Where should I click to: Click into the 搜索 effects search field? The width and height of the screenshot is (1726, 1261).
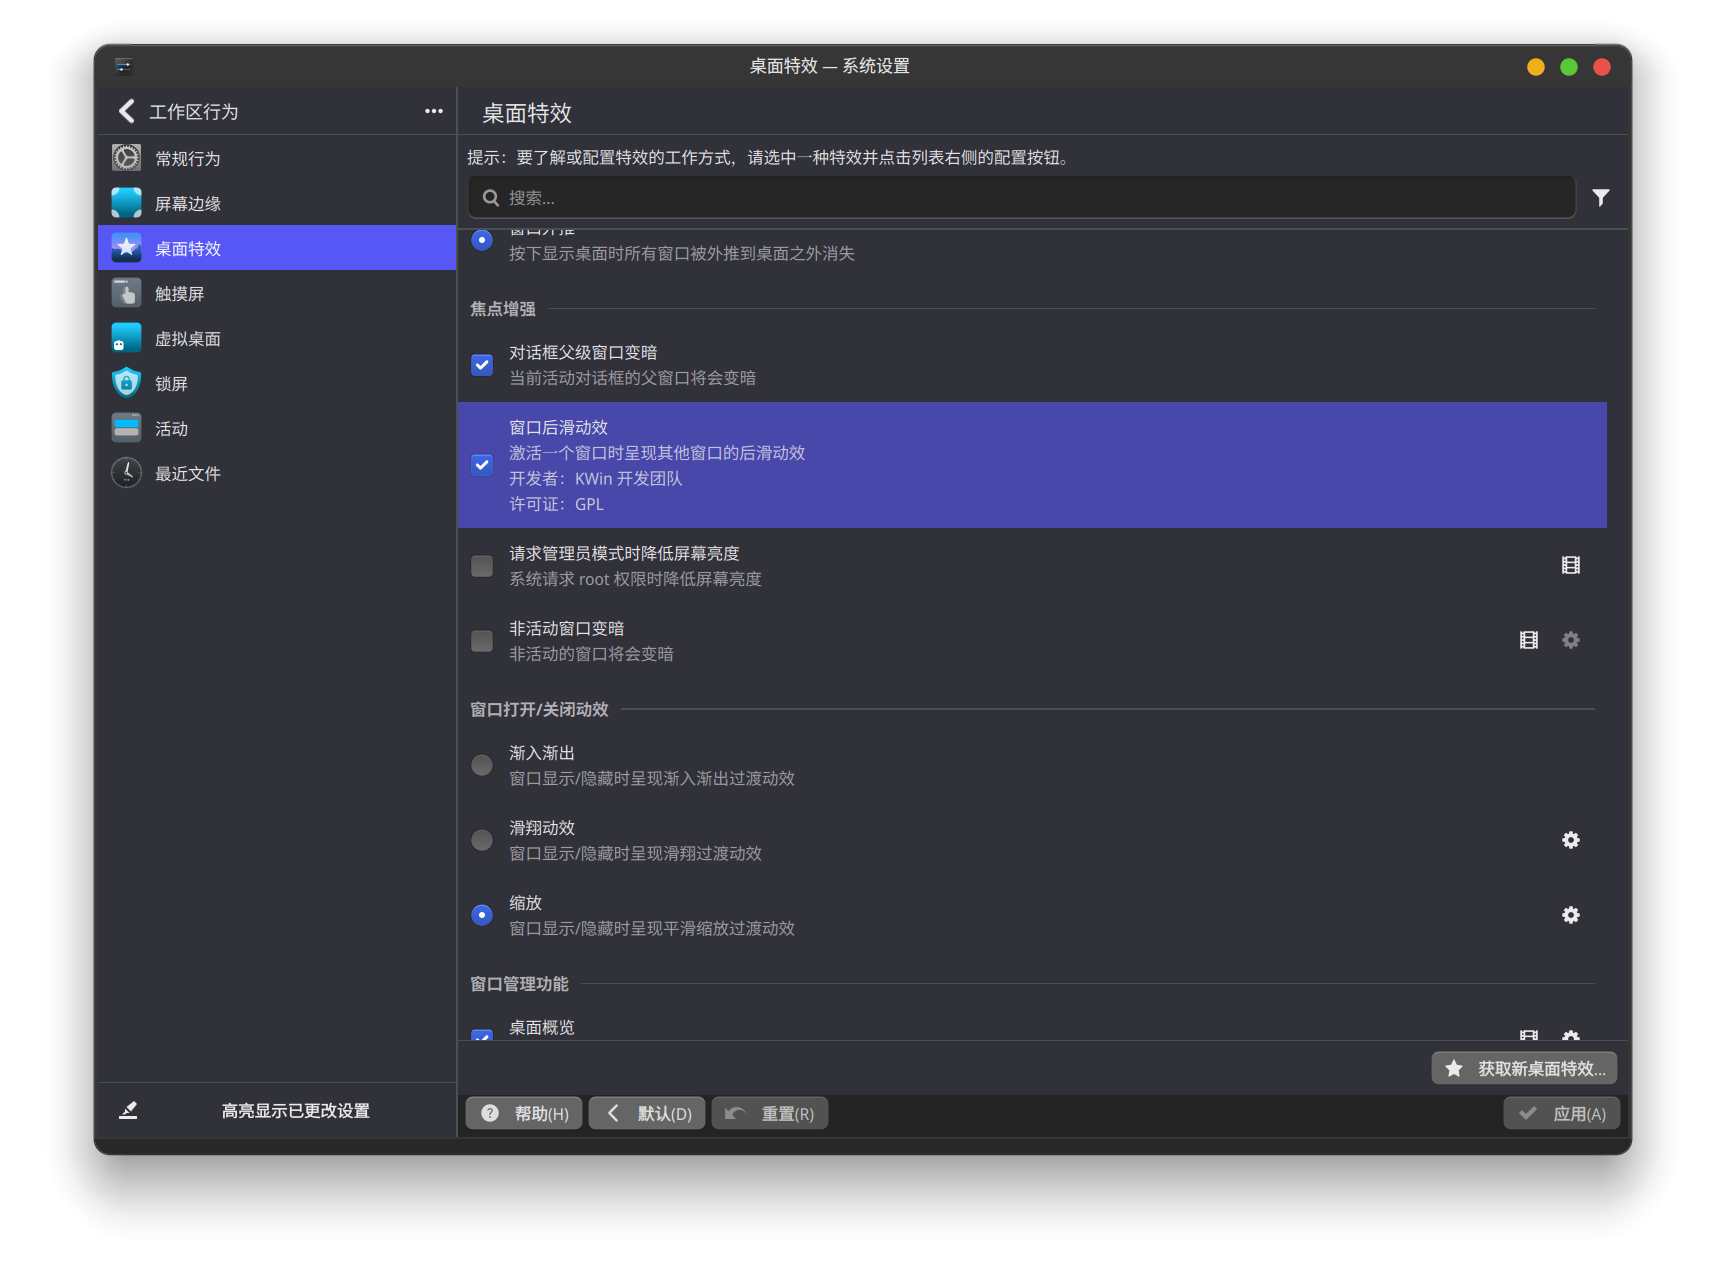coord(1020,198)
